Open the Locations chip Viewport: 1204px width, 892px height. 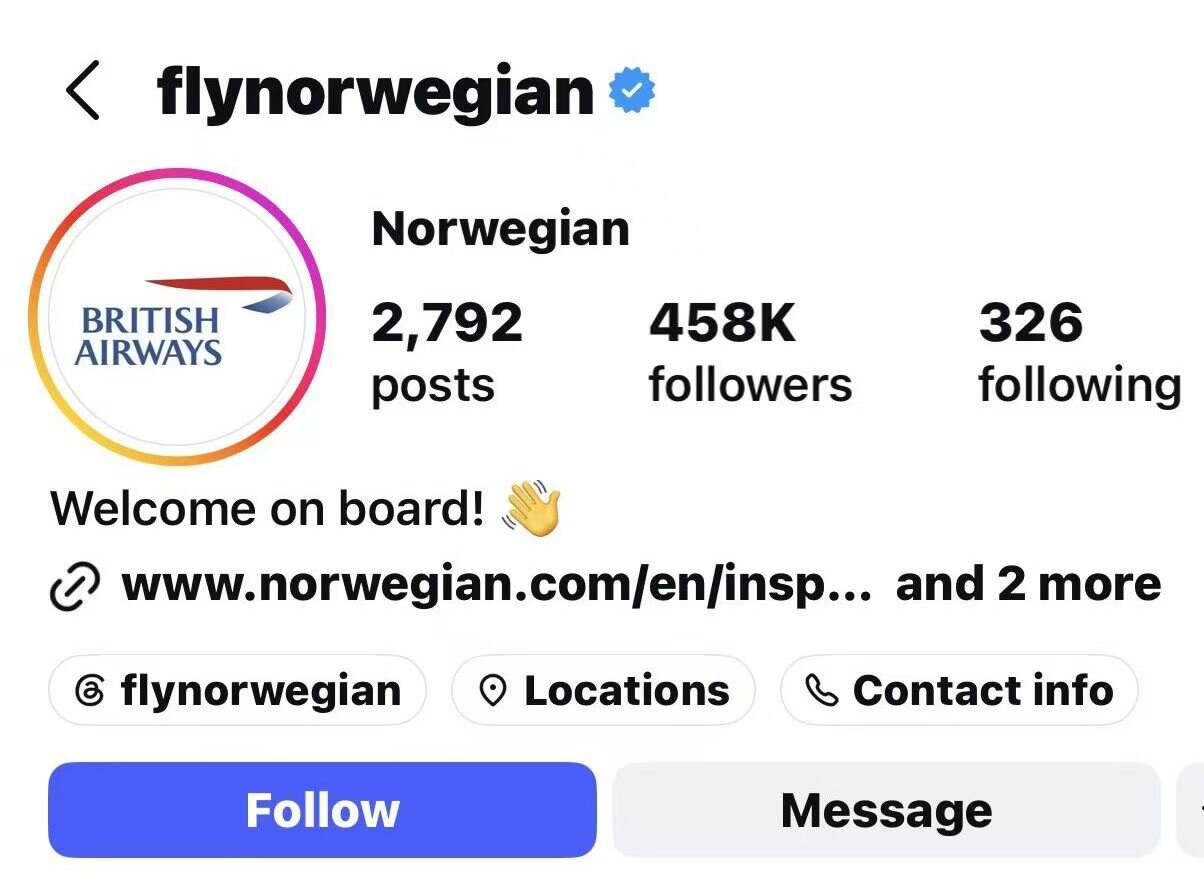click(603, 690)
